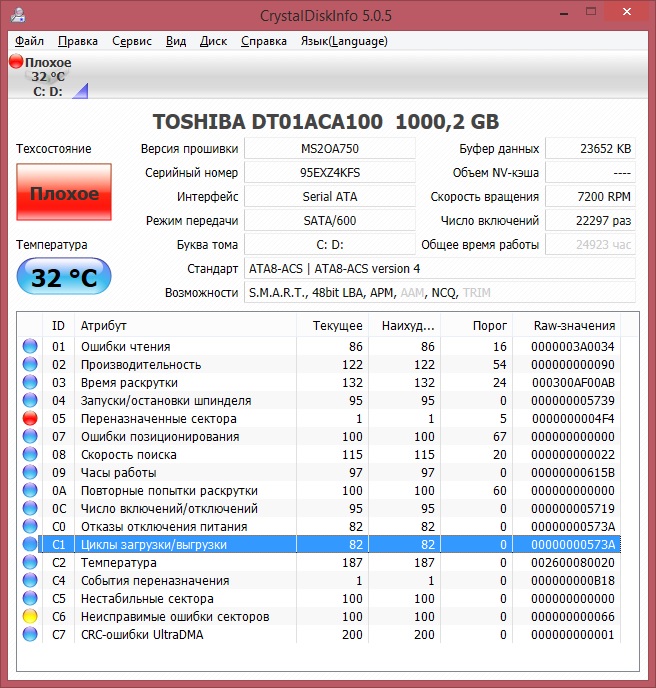
Task: Open the Правка menu
Action: coord(78,41)
